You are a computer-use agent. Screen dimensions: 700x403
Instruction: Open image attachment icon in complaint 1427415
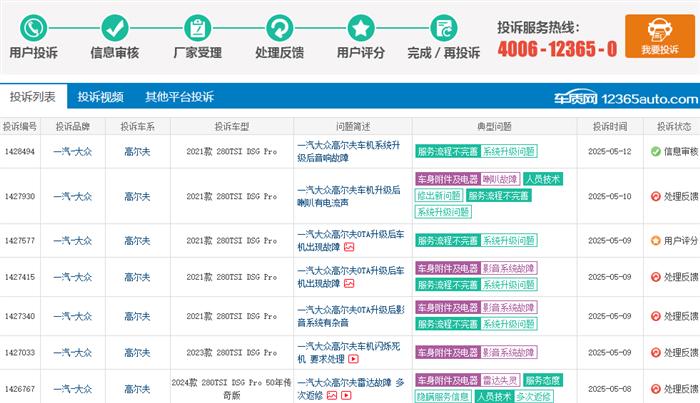[x=349, y=283]
